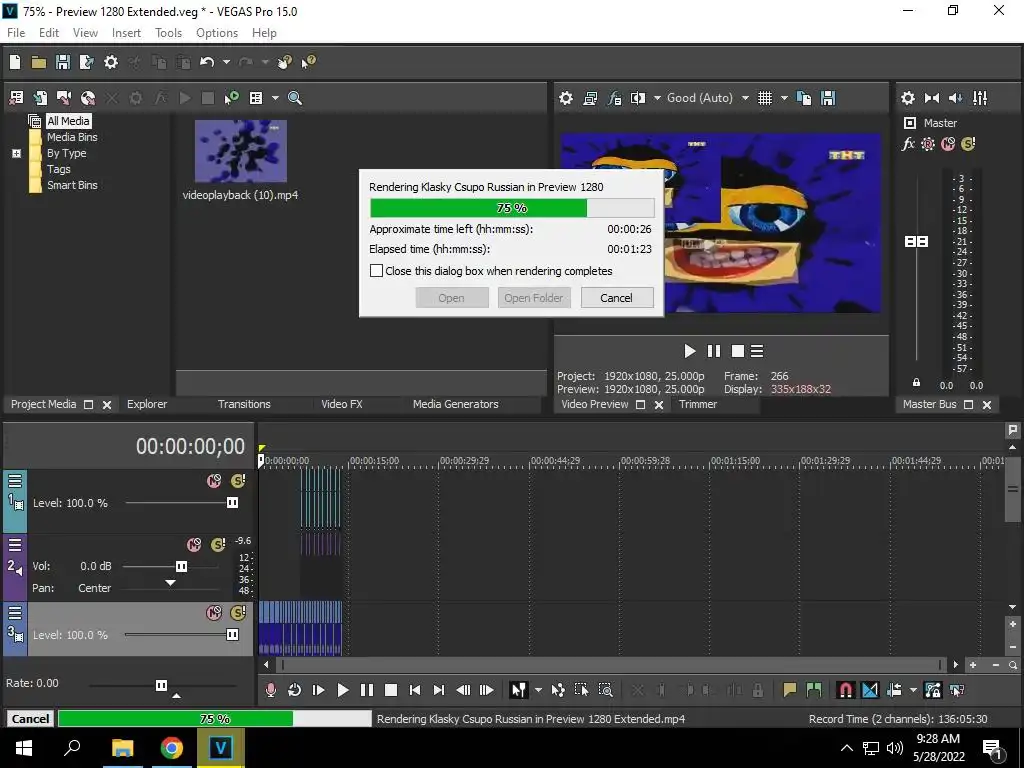
Task: Open Video Preview properties gear icon
Action: [x=566, y=98]
